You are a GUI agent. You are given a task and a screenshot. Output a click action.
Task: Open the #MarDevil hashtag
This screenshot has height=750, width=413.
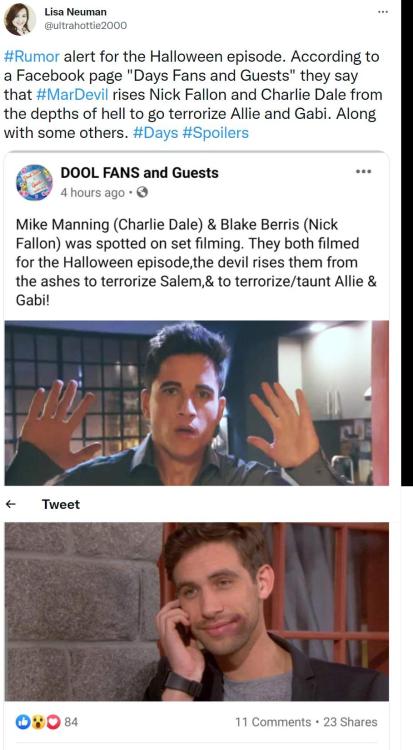pyautogui.click(x=72, y=94)
